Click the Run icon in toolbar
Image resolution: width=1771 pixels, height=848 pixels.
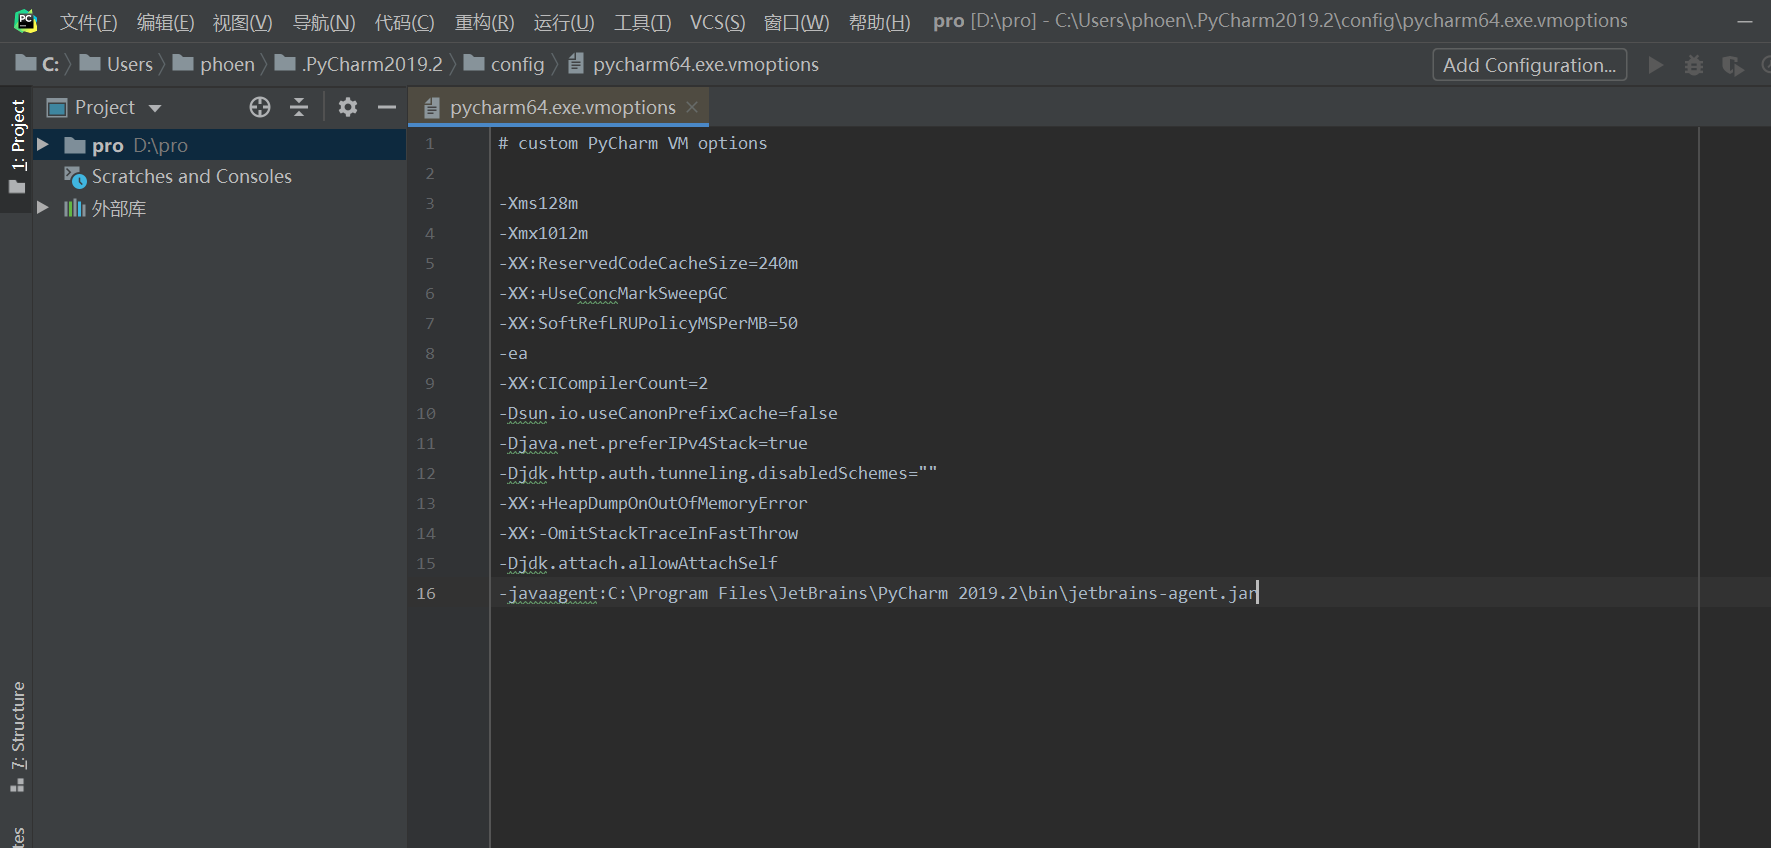1656,65
